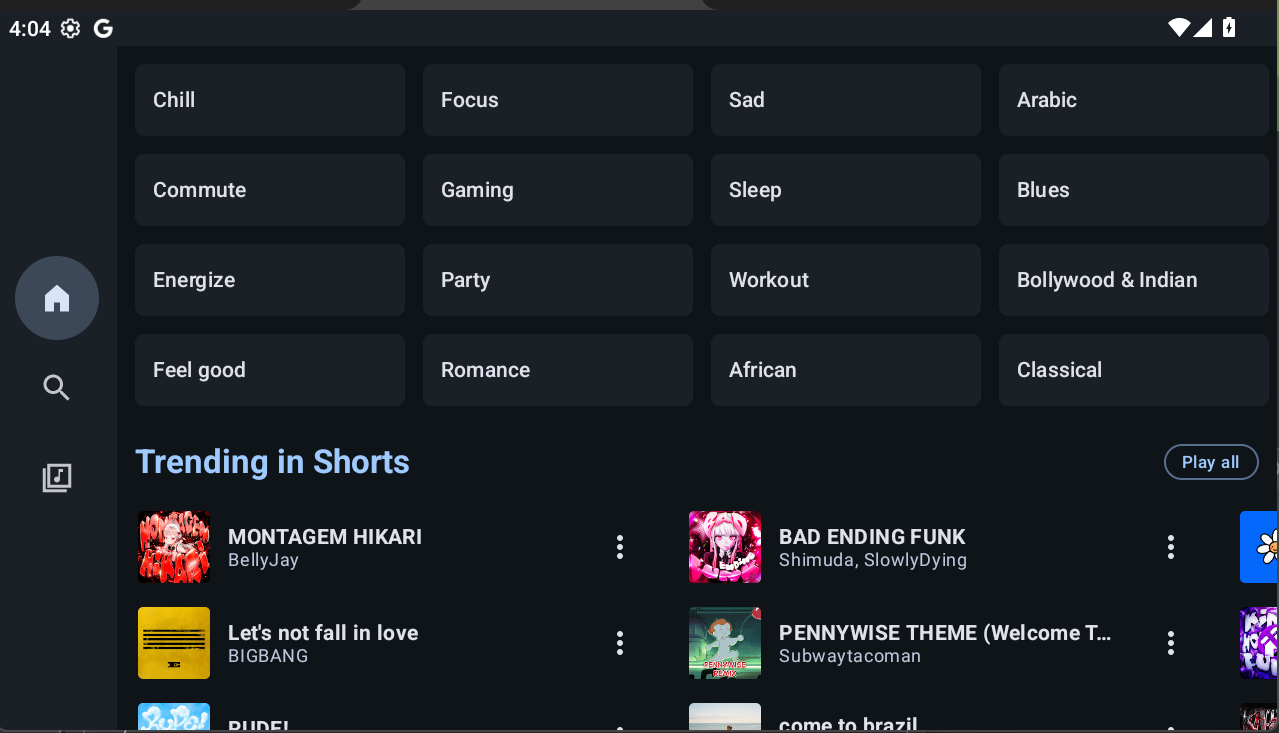Open the Library icon in the sidebar

56,477
